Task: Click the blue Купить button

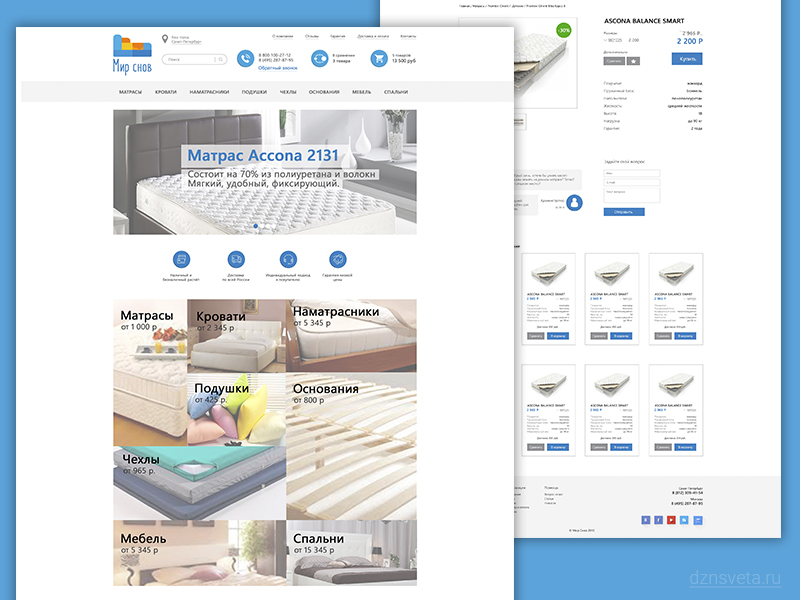Action: point(687,59)
